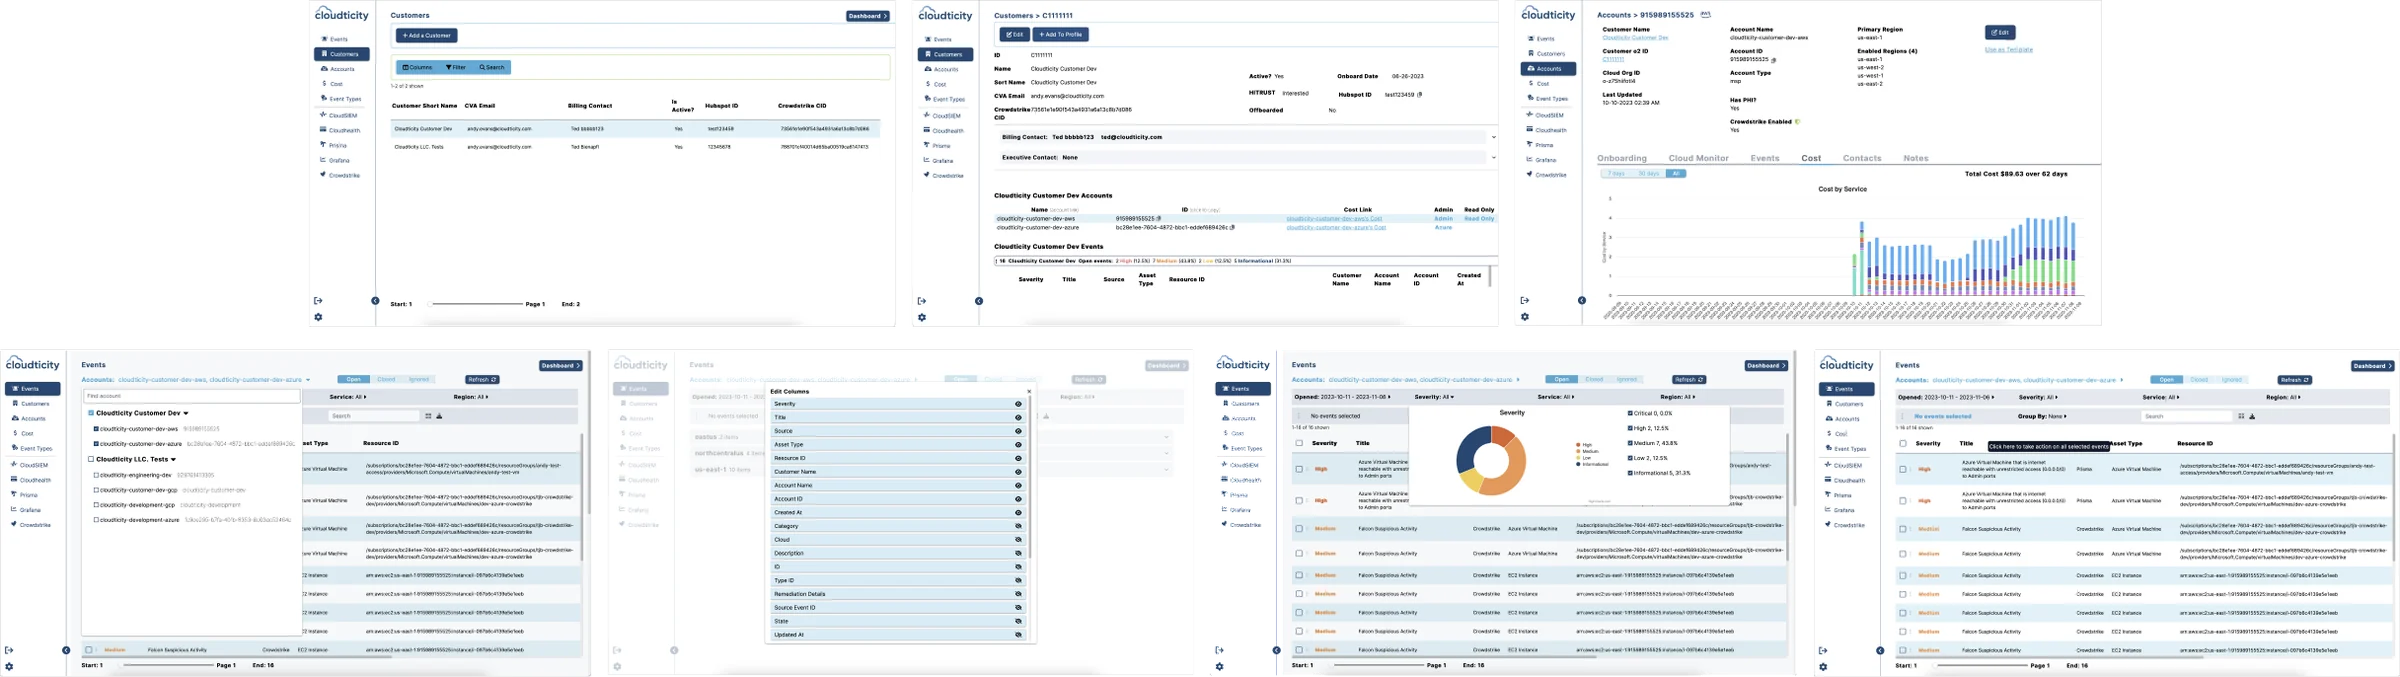This screenshot has width=2400, height=677.
Task: Click Use as Template link
Action: pos(2008,49)
